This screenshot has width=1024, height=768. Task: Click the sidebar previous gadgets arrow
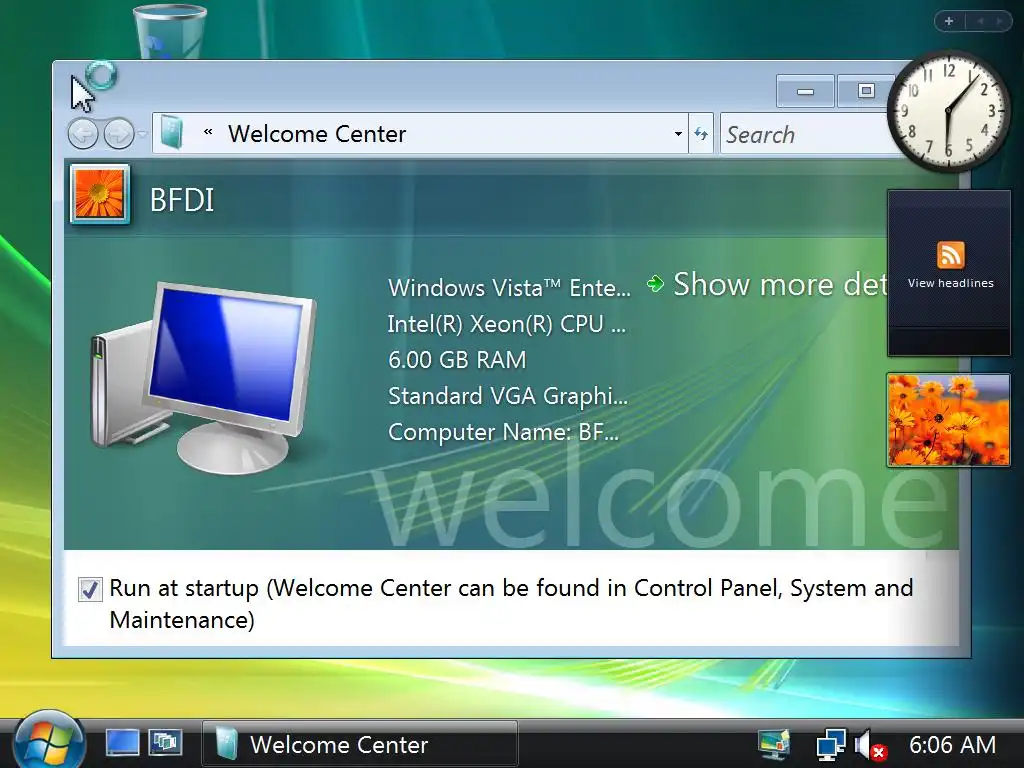coord(980,21)
